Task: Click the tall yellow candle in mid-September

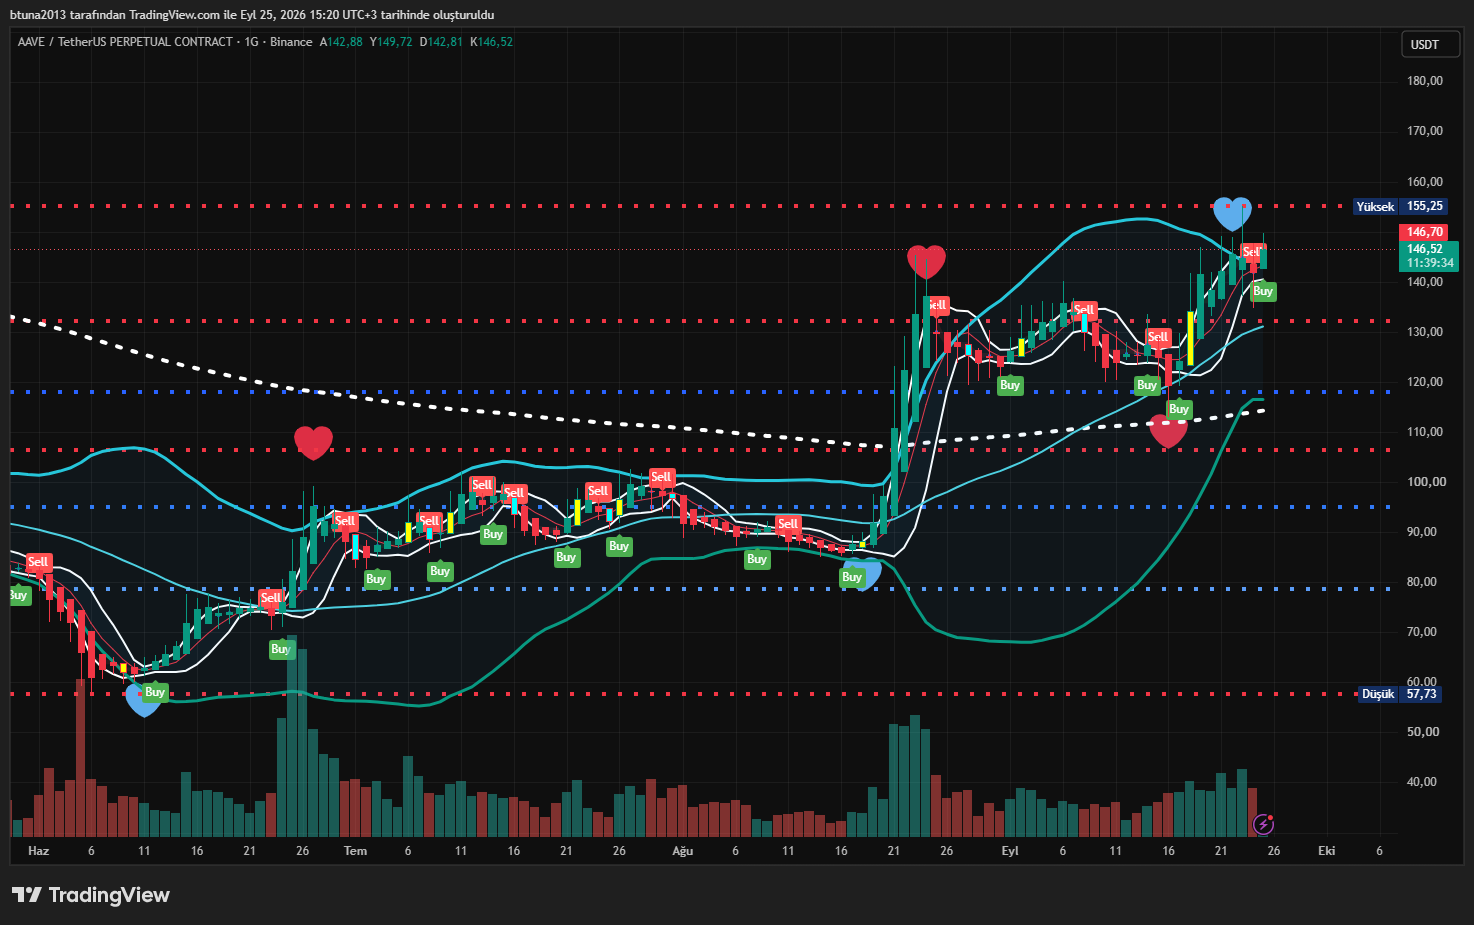Action: (x=1190, y=338)
